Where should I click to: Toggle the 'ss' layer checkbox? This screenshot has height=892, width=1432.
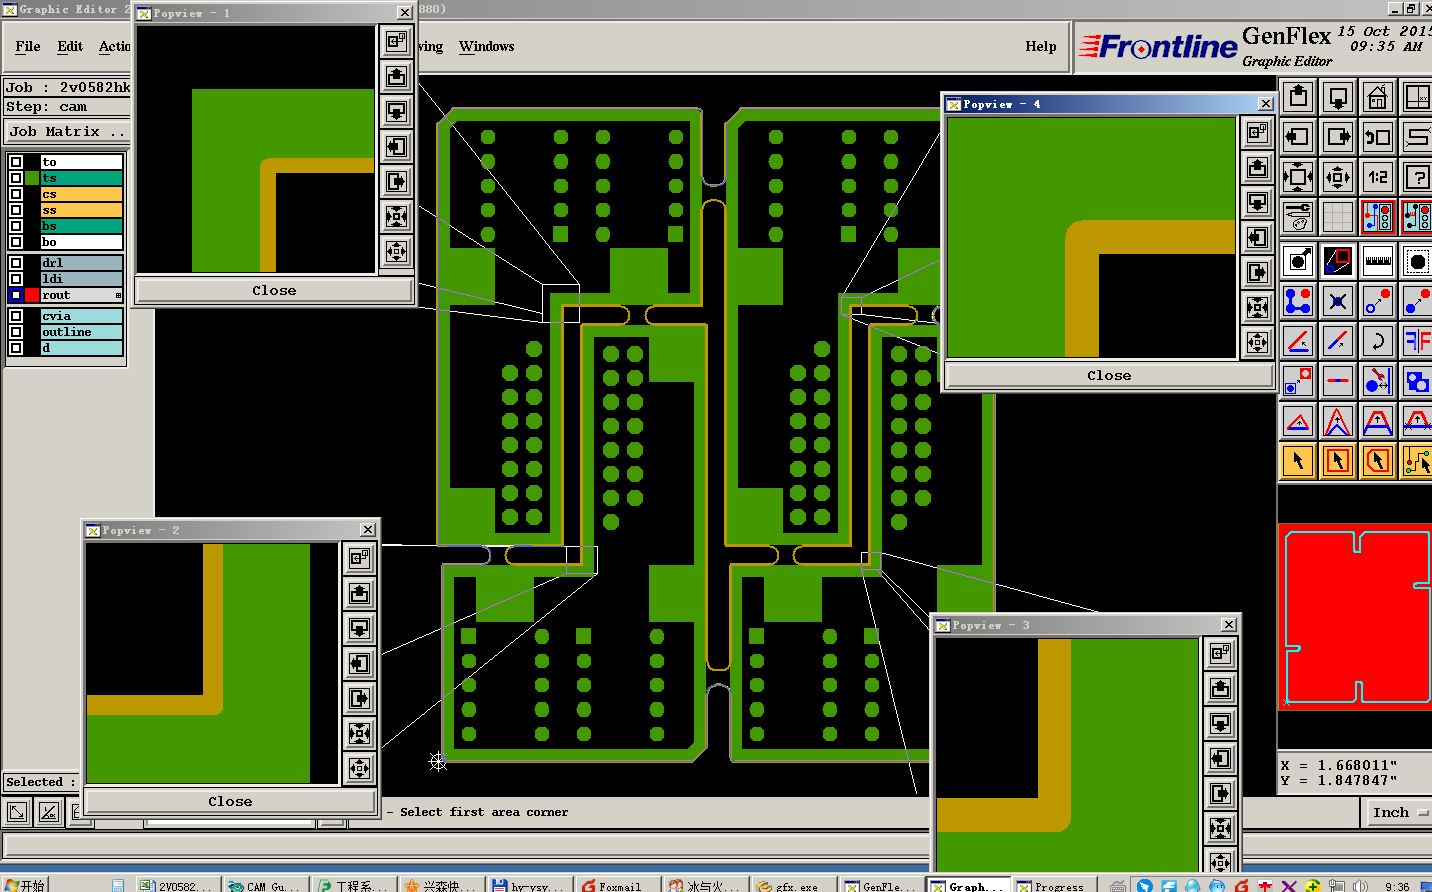click(16, 209)
